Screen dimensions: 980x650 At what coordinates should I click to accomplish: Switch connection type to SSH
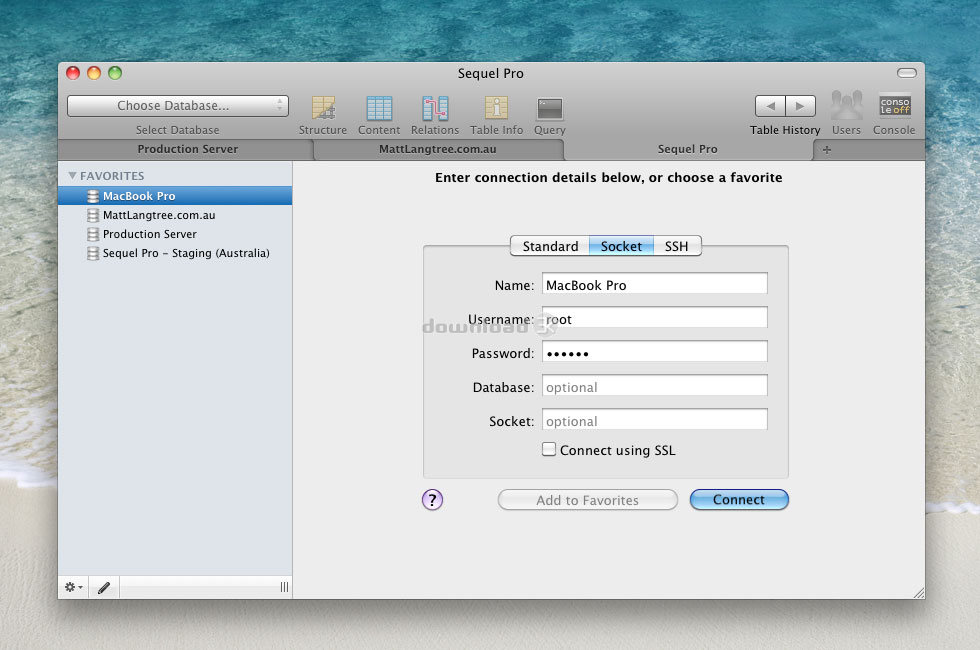pyautogui.click(x=677, y=246)
